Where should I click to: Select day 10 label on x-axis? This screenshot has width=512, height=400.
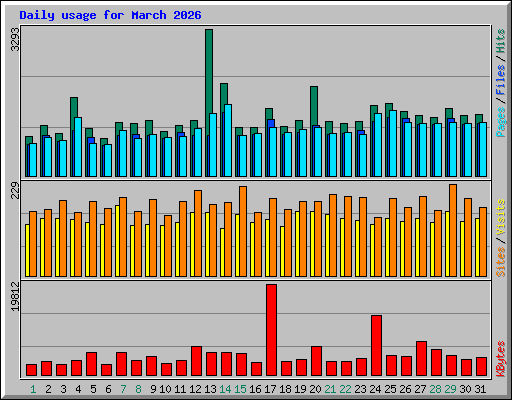(165, 389)
